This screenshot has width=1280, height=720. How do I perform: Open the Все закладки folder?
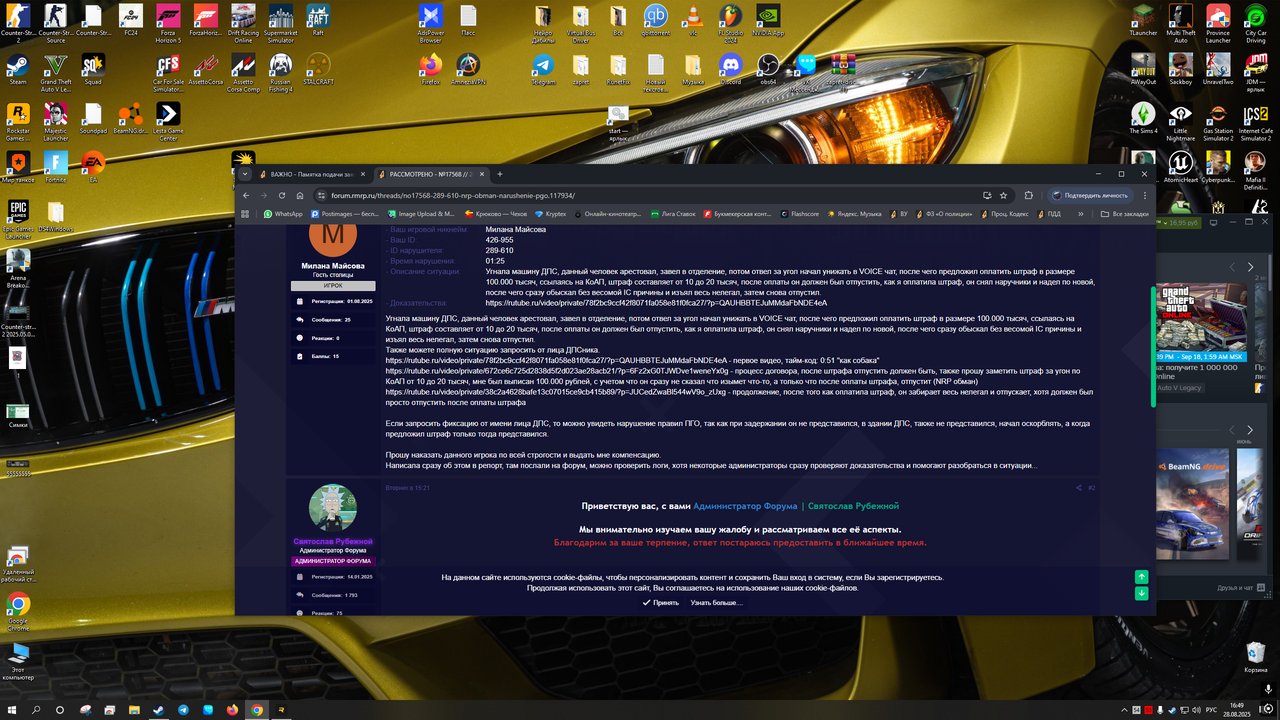[1124, 214]
